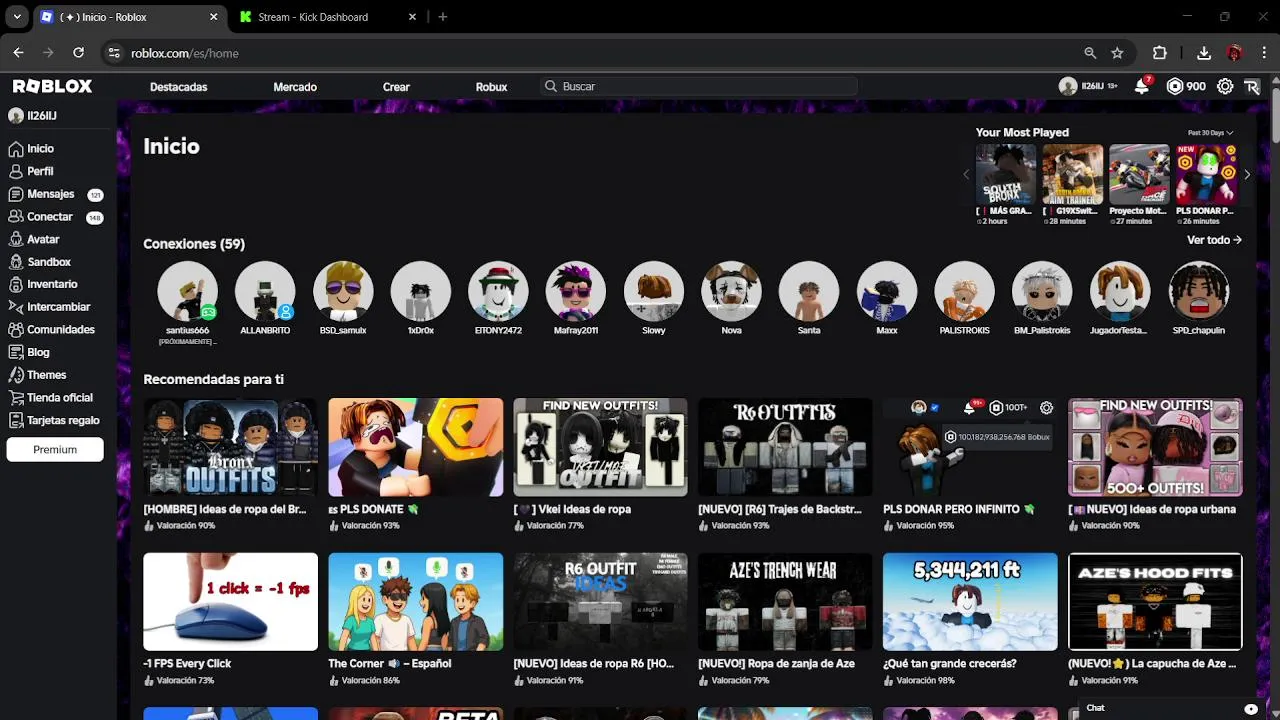The image size is (1280, 720).
Task: Open the Past 30 Days dropdown
Action: [x=1210, y=133]
